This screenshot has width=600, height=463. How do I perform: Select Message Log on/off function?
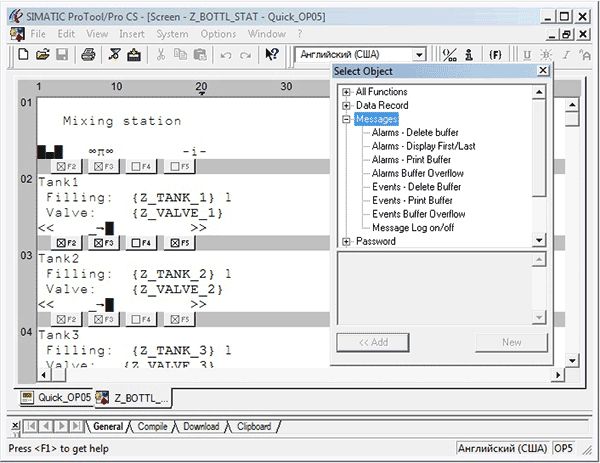(413, 228)
